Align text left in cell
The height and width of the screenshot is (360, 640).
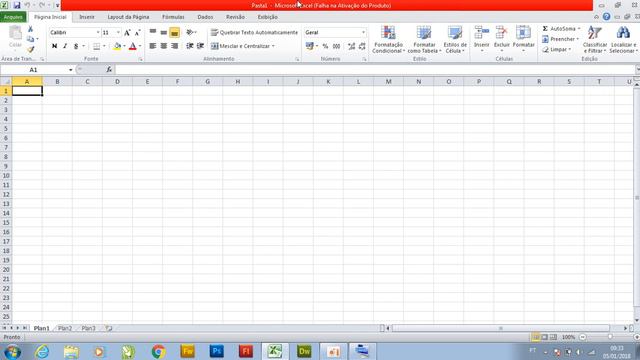click(153, 46)
